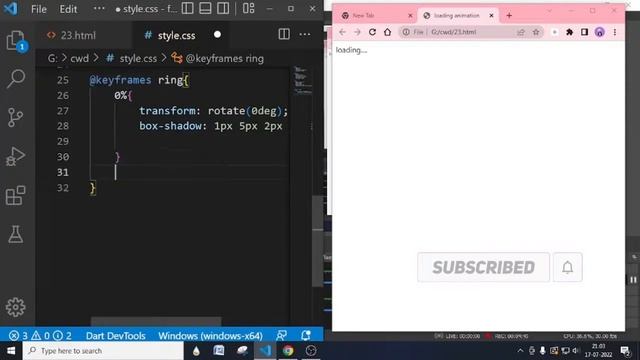Toggle secondary sidebar layout button

pos(223,8)
